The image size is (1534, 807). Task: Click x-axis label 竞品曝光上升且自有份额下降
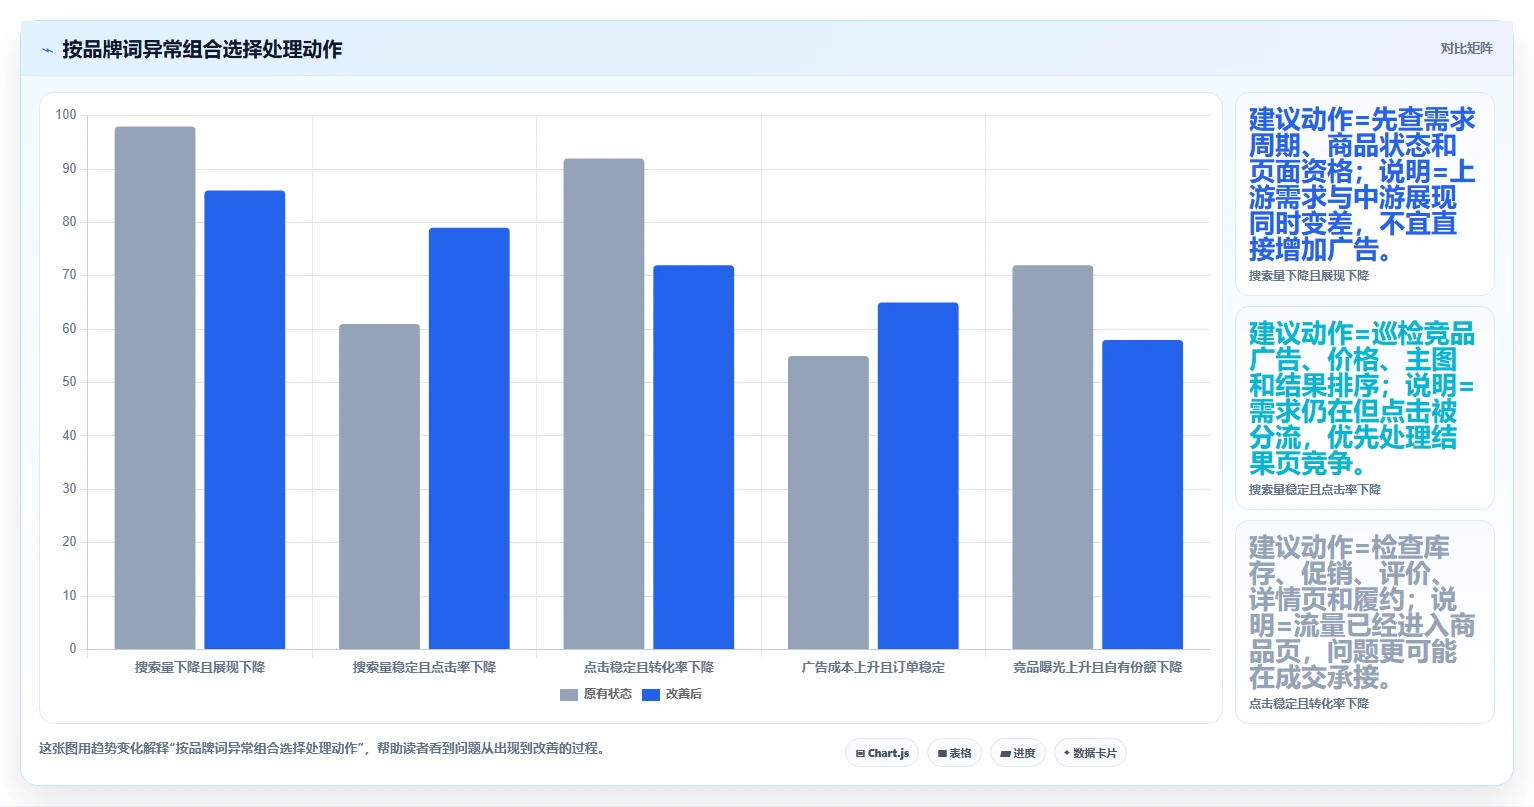click(1098, 667)
